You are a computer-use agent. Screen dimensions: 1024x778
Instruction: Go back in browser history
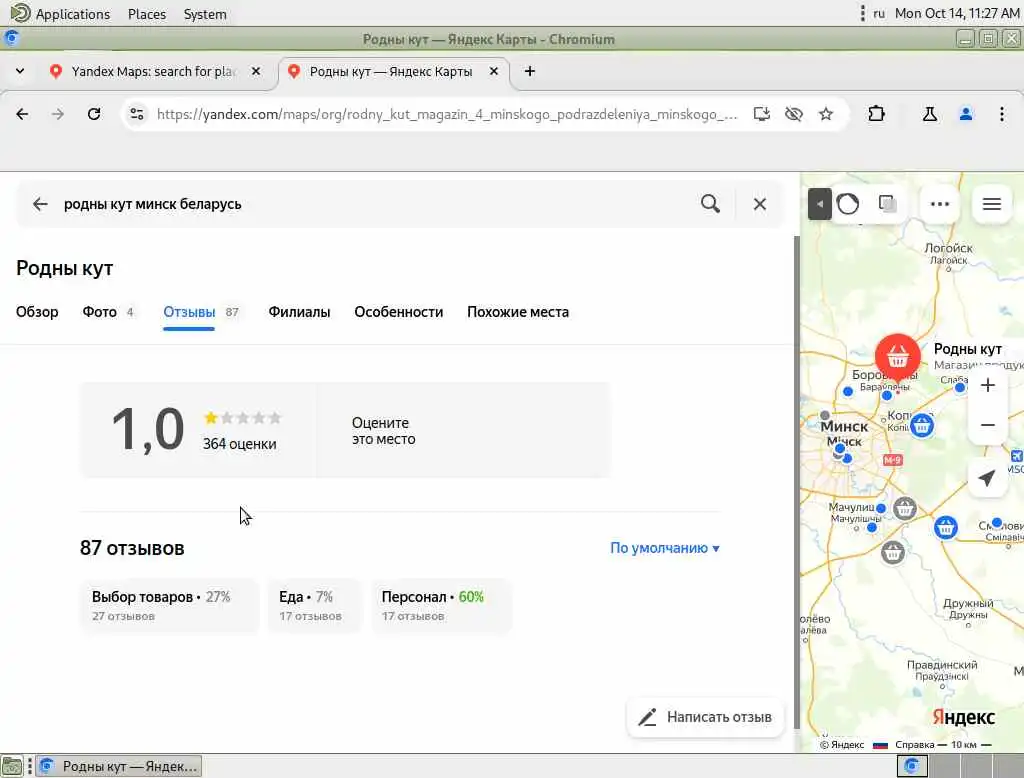[x=22, y=114]
